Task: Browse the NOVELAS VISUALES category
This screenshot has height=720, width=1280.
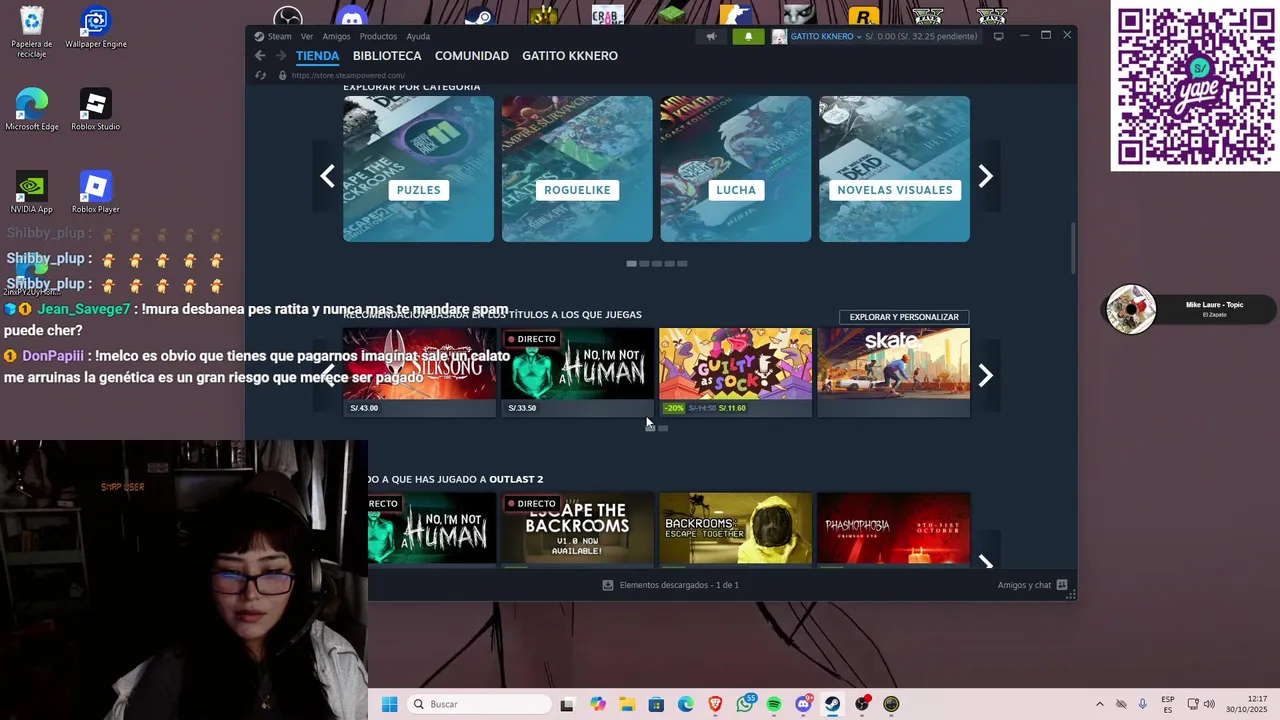Action: tap(895, 169)
